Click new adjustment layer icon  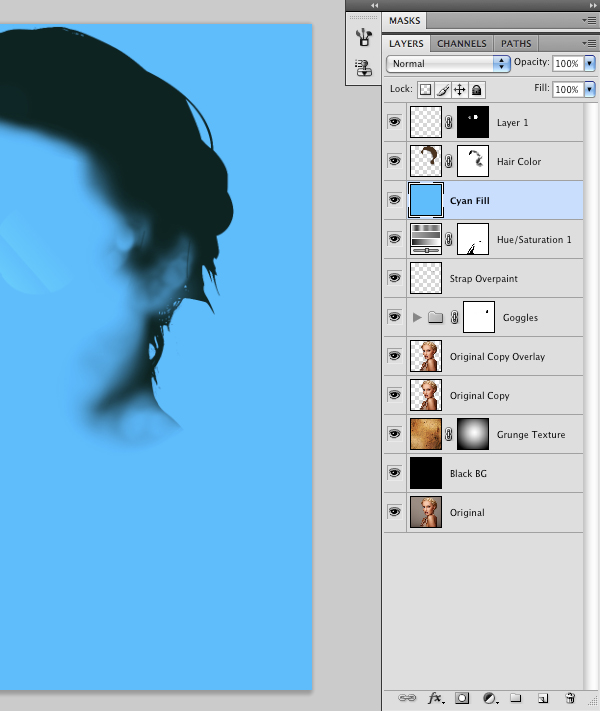tap(489, 698)
